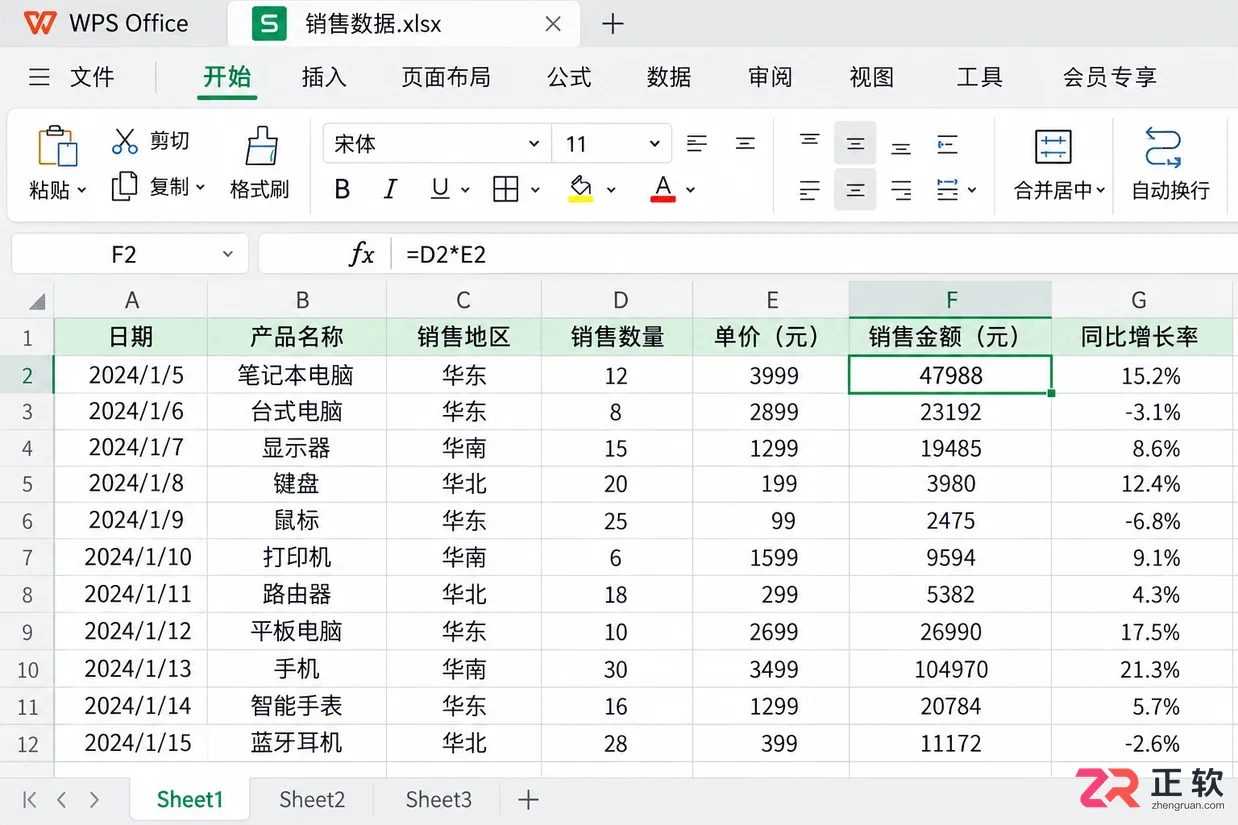The width and height of the screenshot is (1238, 825).
Task: Expand the Merge and Center dropdown arrow
Action: point(1101,190)
